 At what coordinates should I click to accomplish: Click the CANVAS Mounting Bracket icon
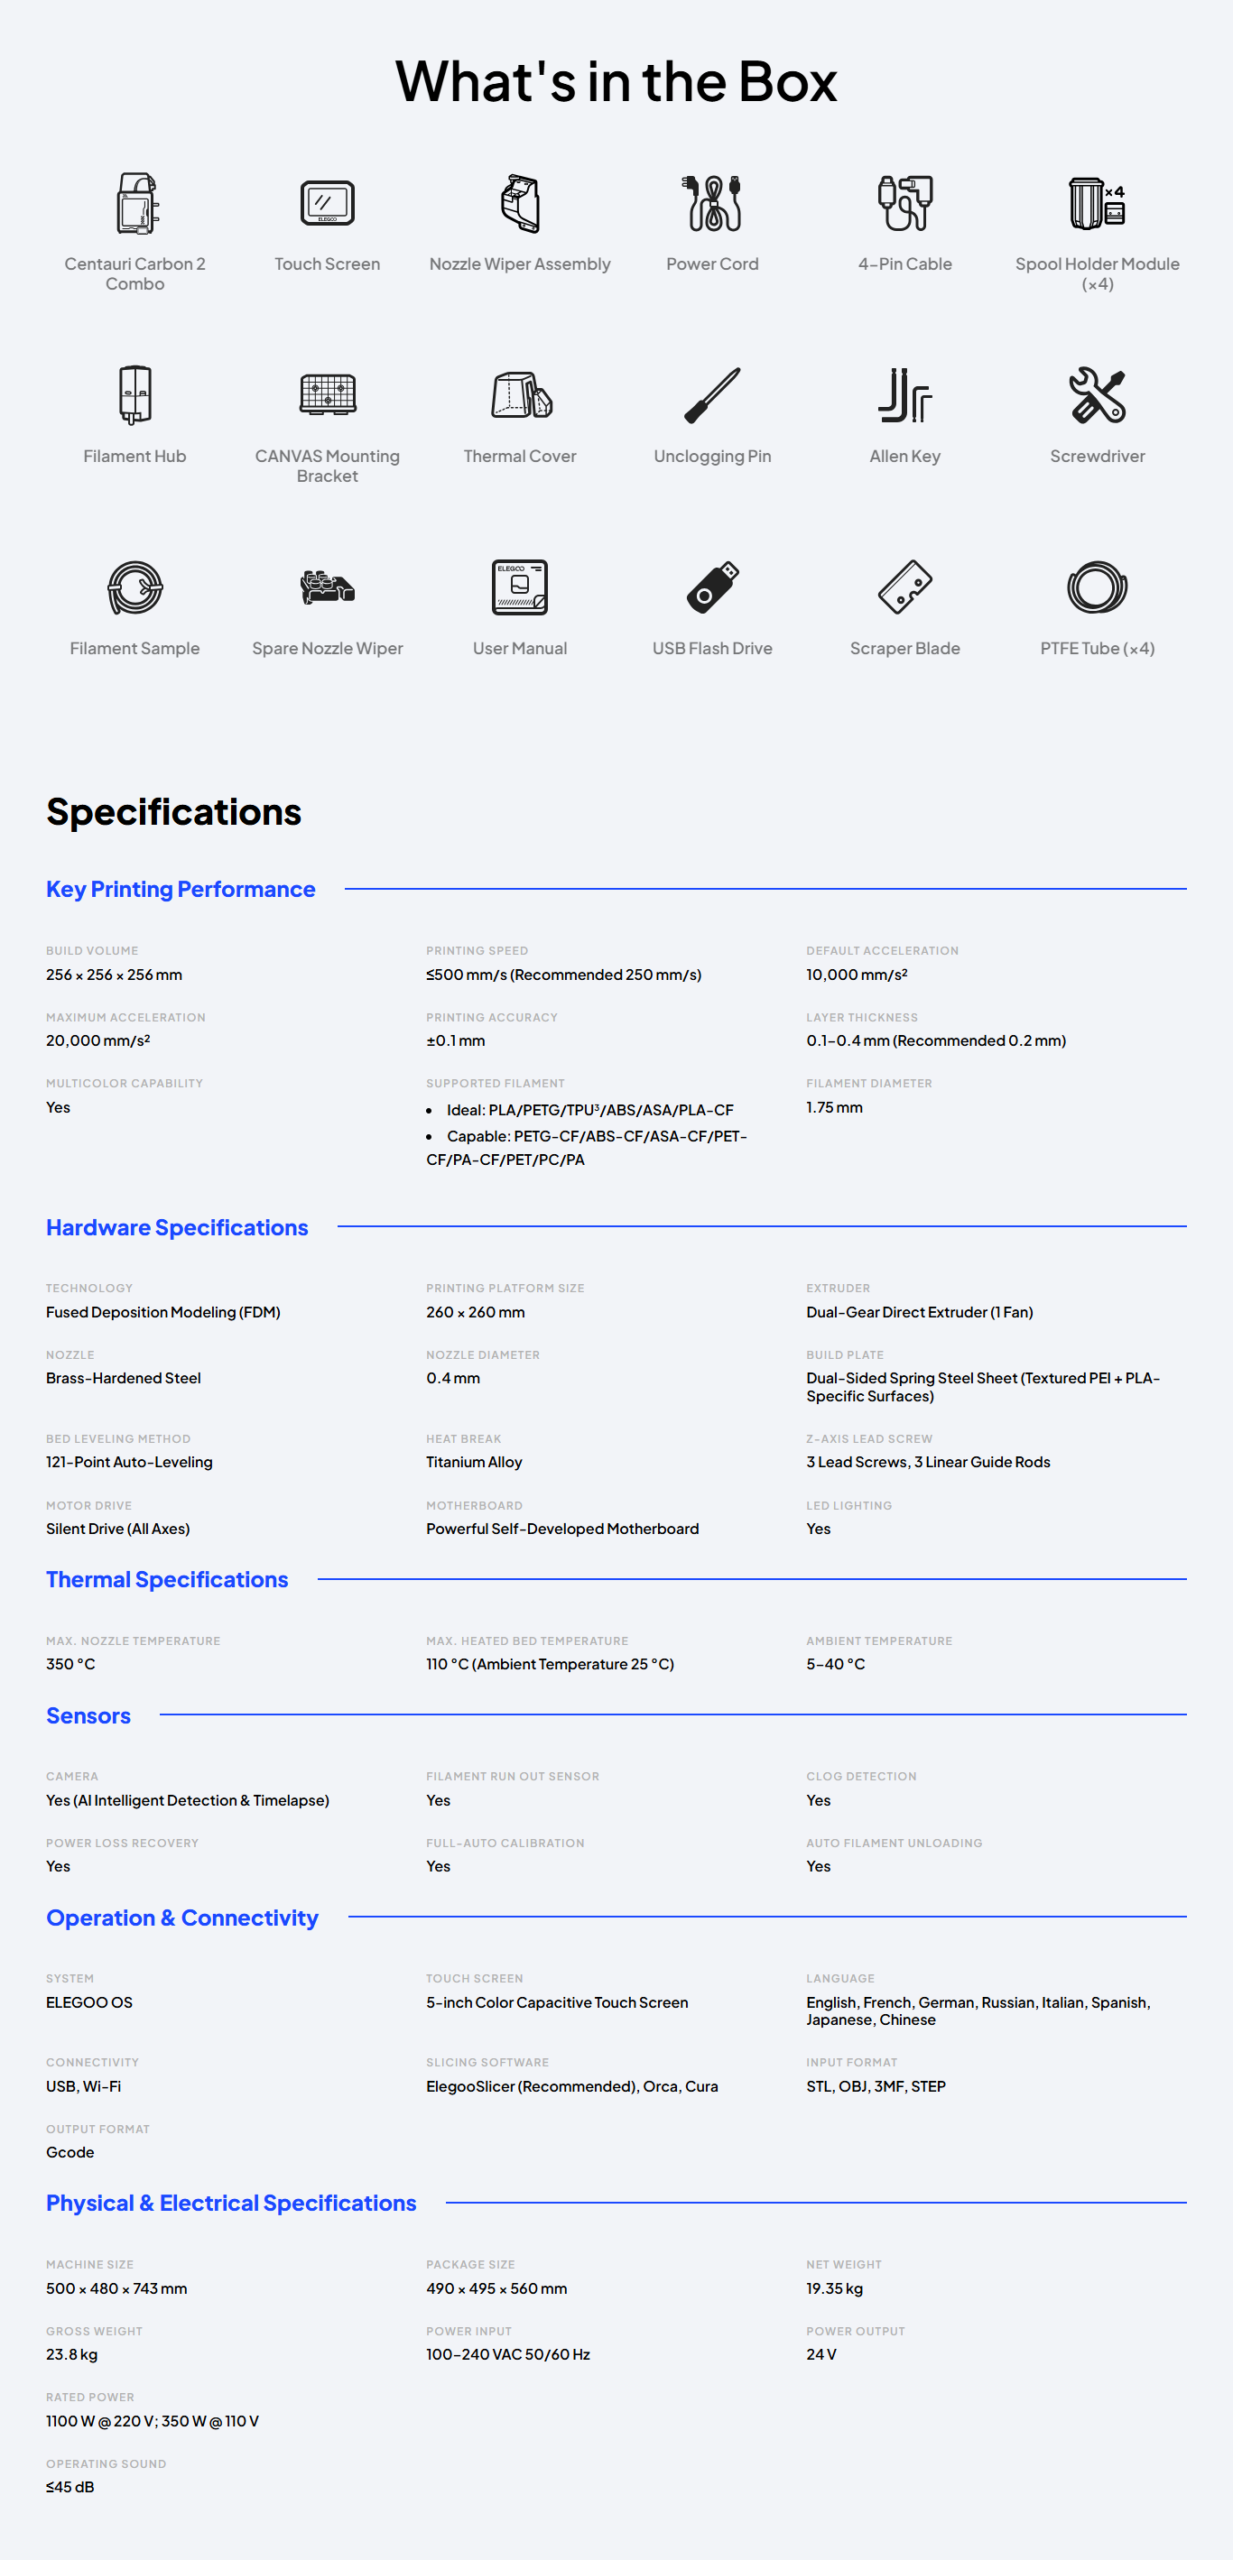tap(327, 395)
